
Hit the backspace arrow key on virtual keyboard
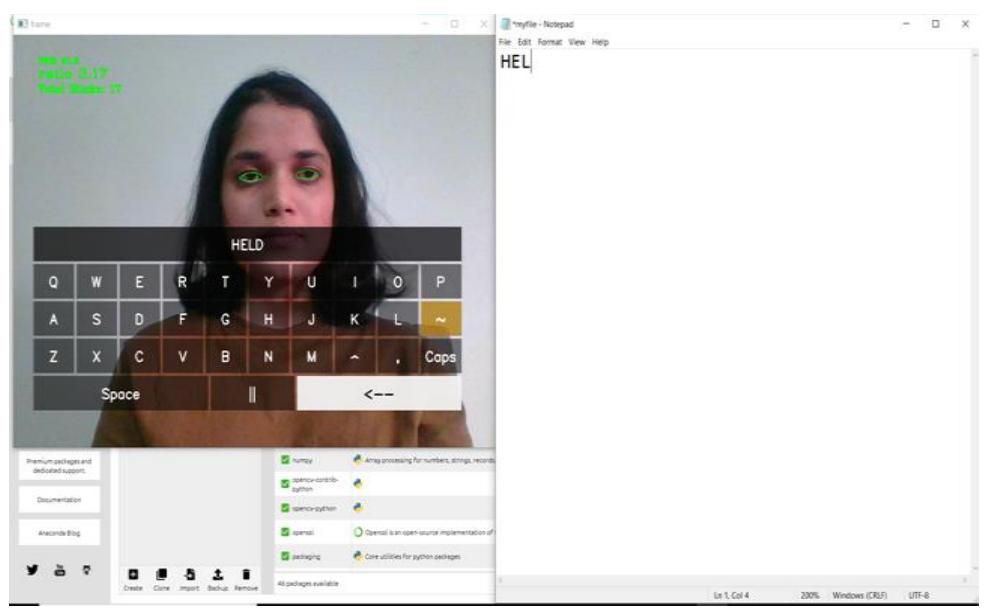pos(379,393)
